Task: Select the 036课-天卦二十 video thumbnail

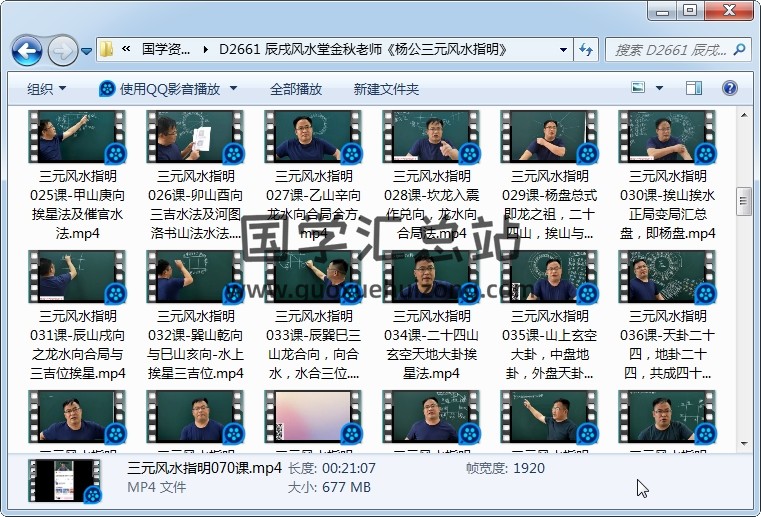Action: click(667, 277)
